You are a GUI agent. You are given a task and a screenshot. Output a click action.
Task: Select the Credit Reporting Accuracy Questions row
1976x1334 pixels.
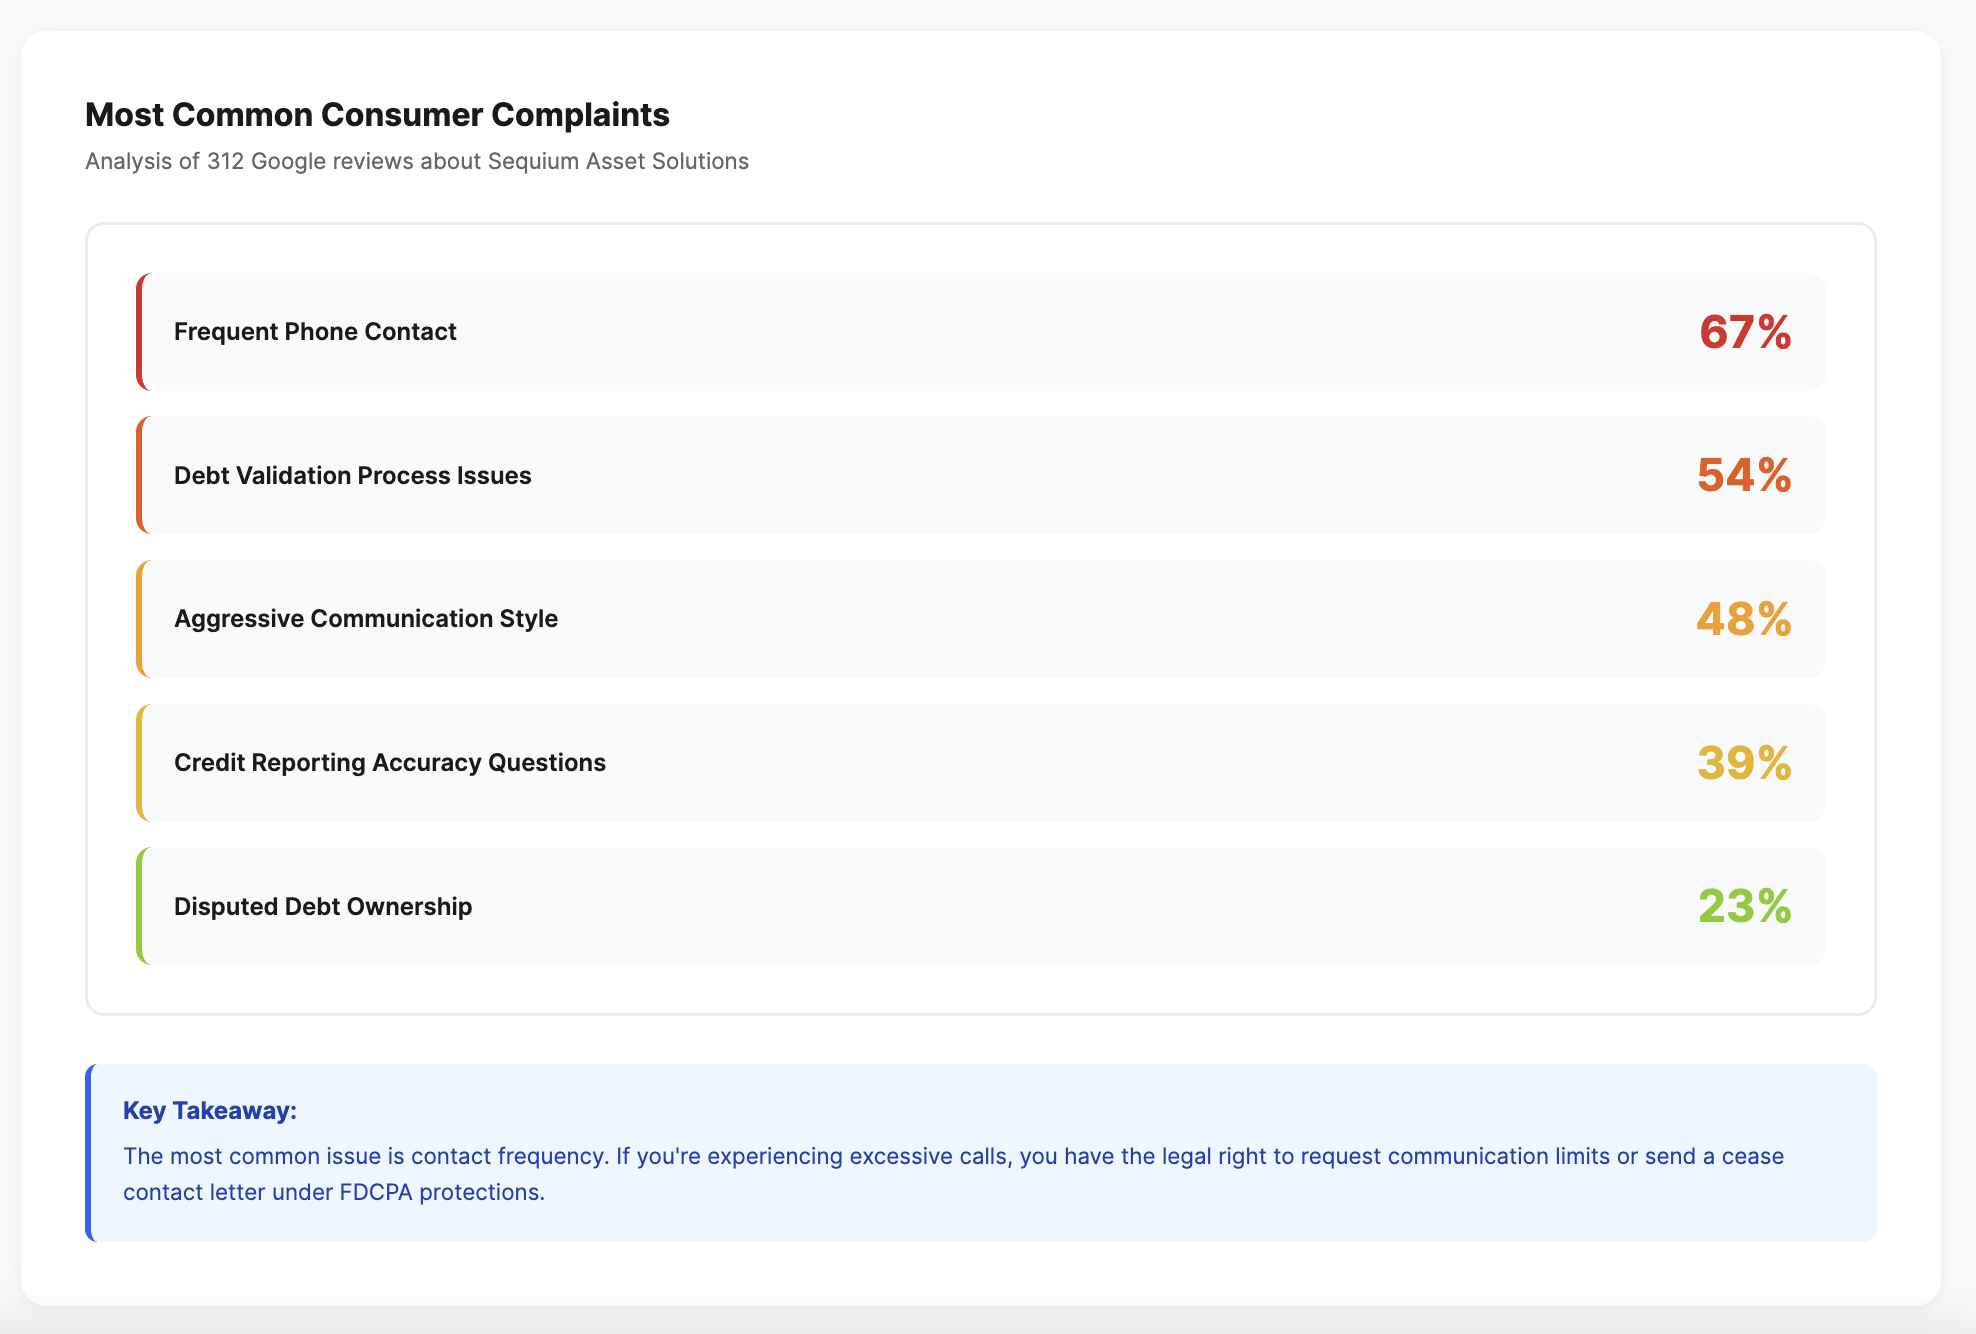(981, 763)
